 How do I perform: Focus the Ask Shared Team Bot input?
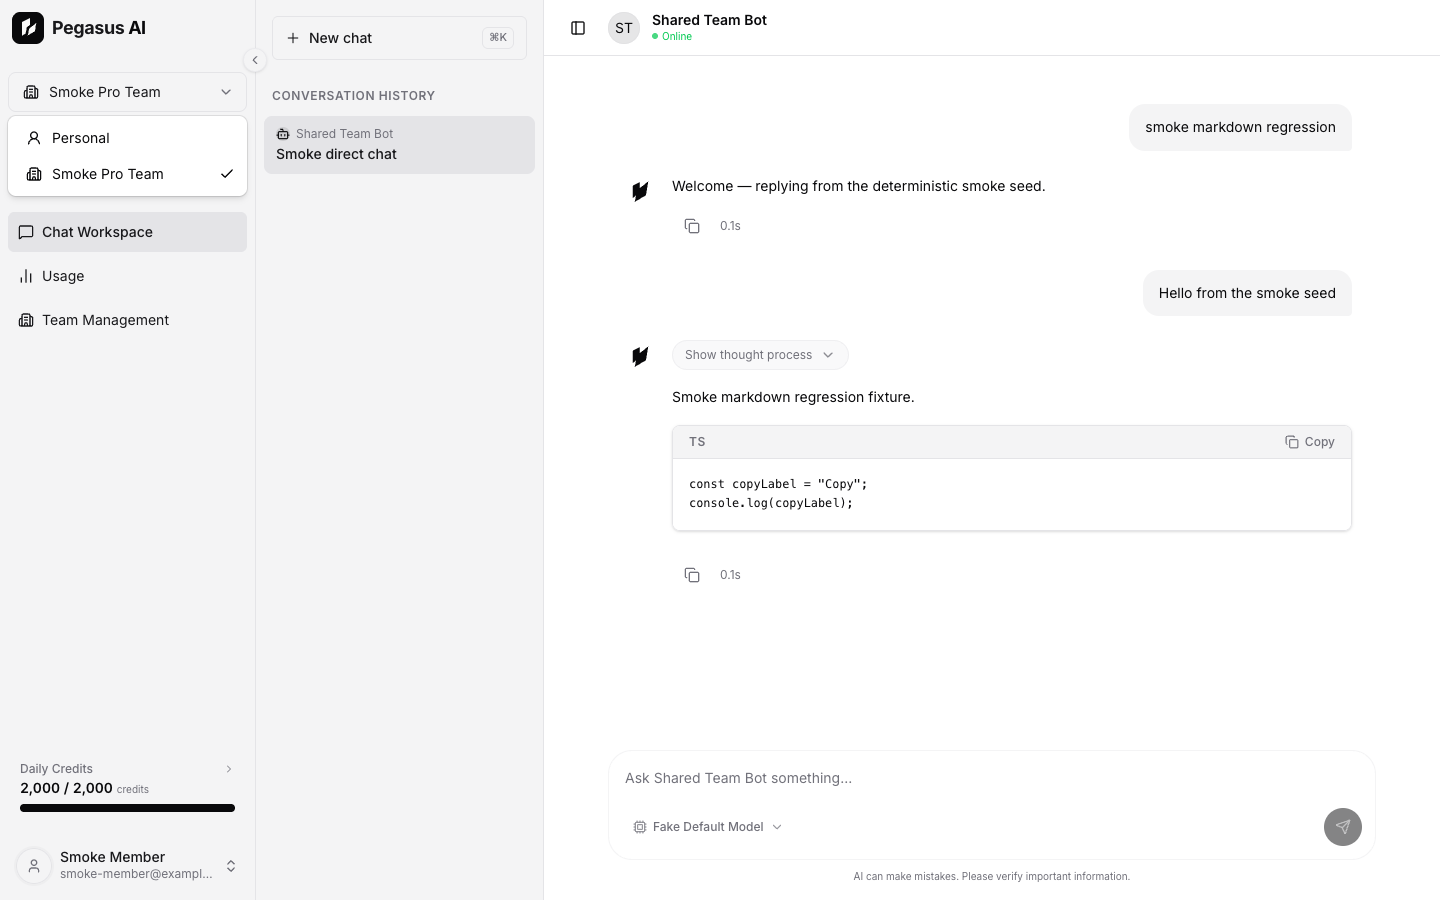(x=992, y=778)
